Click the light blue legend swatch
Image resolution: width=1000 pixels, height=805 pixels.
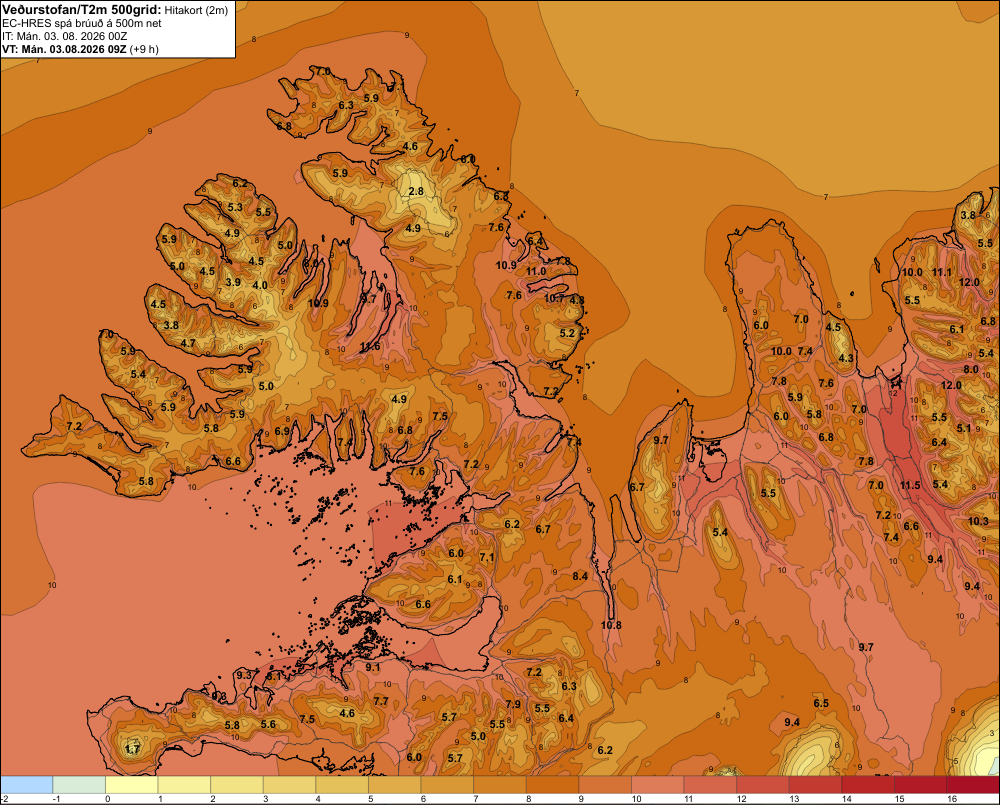26,785
